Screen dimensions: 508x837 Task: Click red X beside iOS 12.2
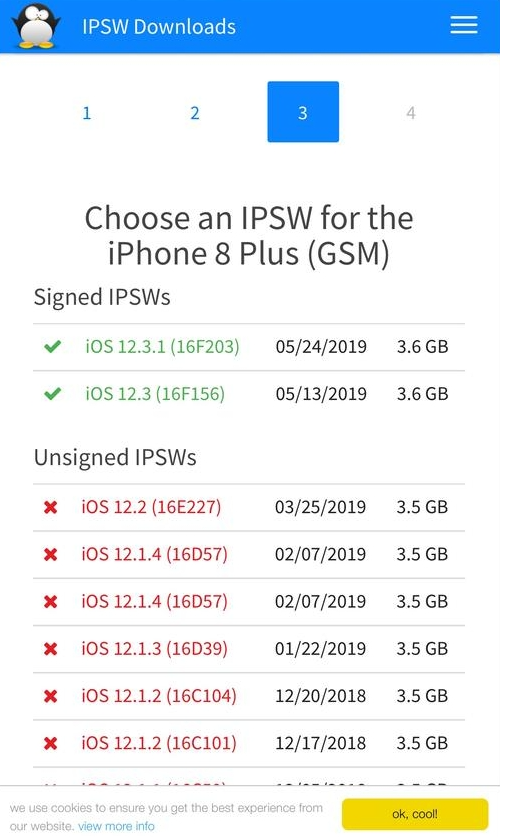[x=51, y=508]
